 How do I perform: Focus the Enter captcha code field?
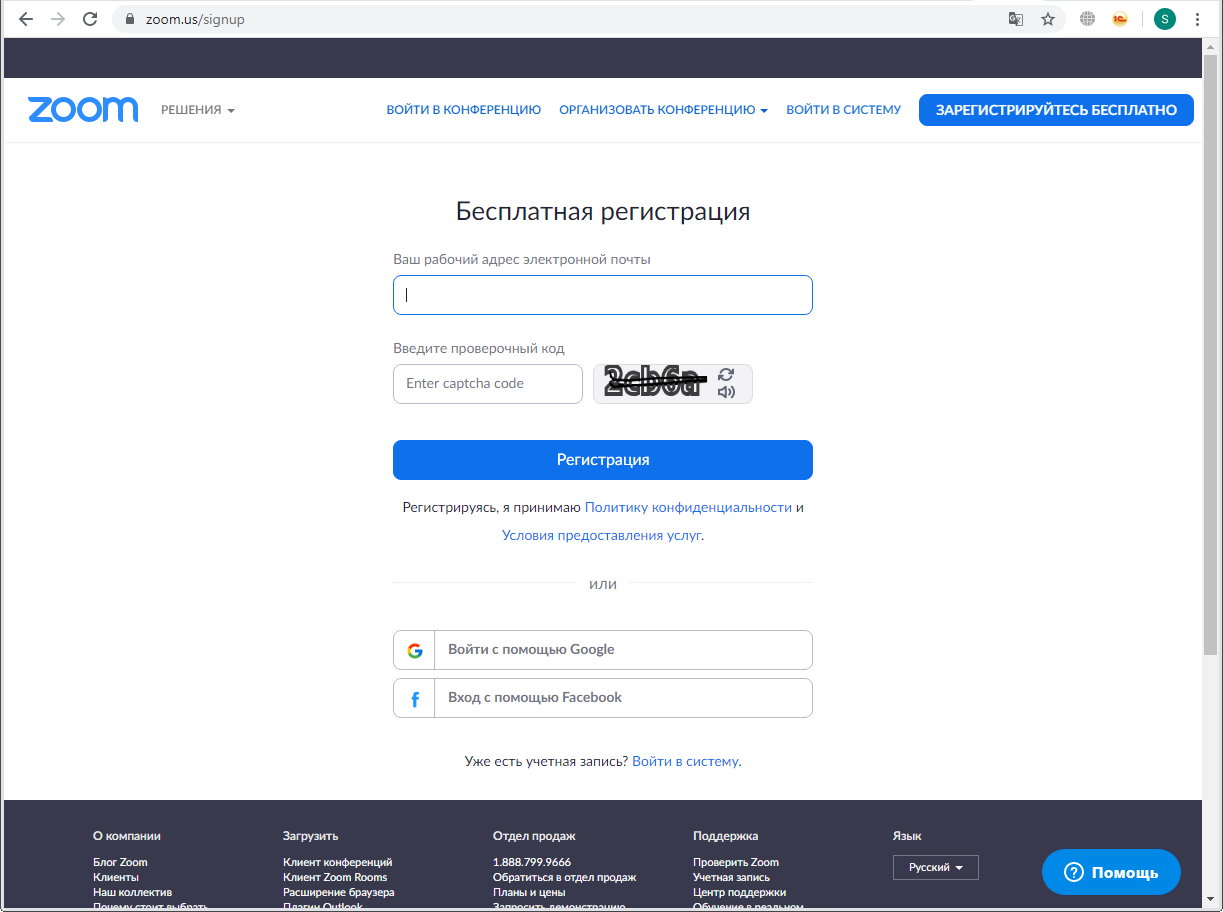[488, 384]
